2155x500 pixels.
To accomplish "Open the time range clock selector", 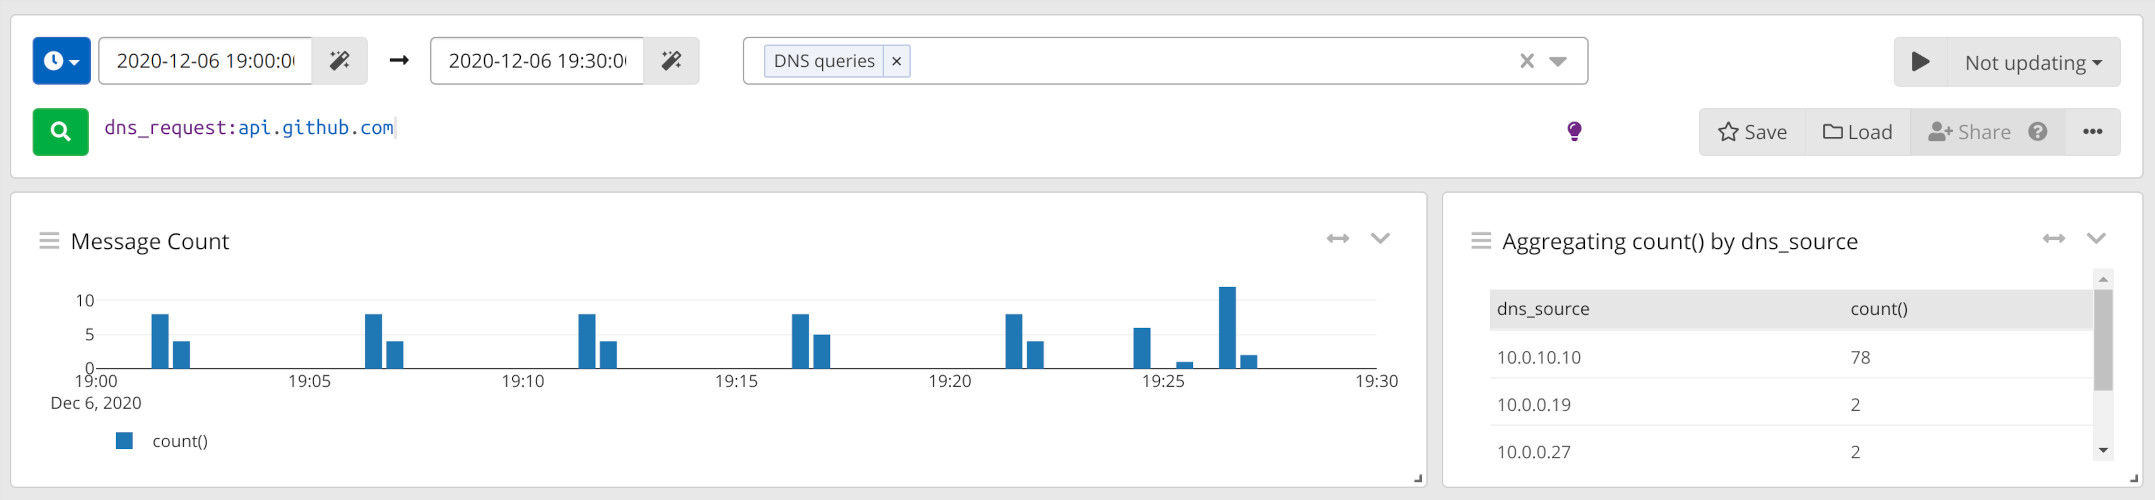I will [61, 61].
